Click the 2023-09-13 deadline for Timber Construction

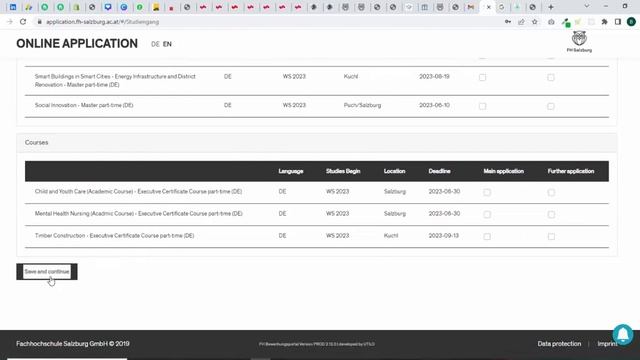(x=443, y=236)
